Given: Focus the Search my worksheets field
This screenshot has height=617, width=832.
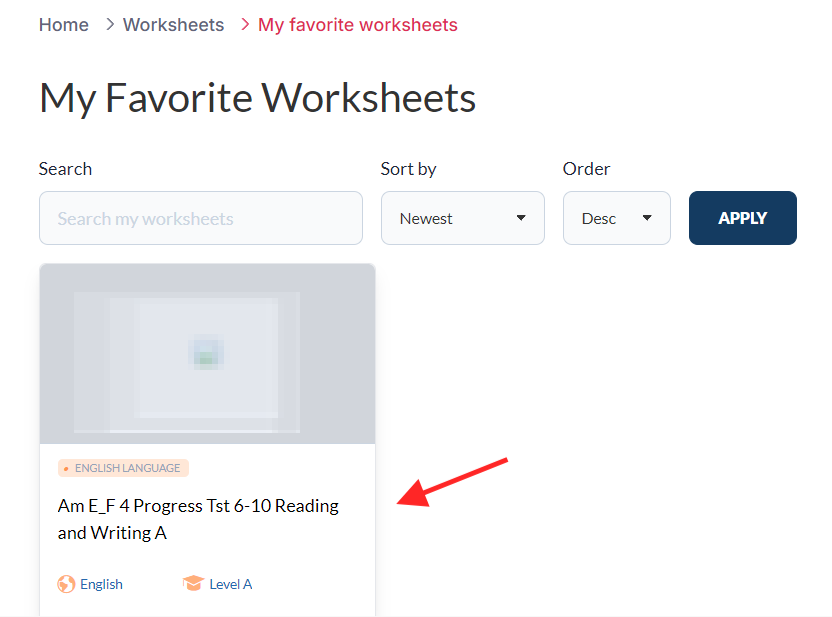Looking at the screenshot, I should (x=201, y=218).
